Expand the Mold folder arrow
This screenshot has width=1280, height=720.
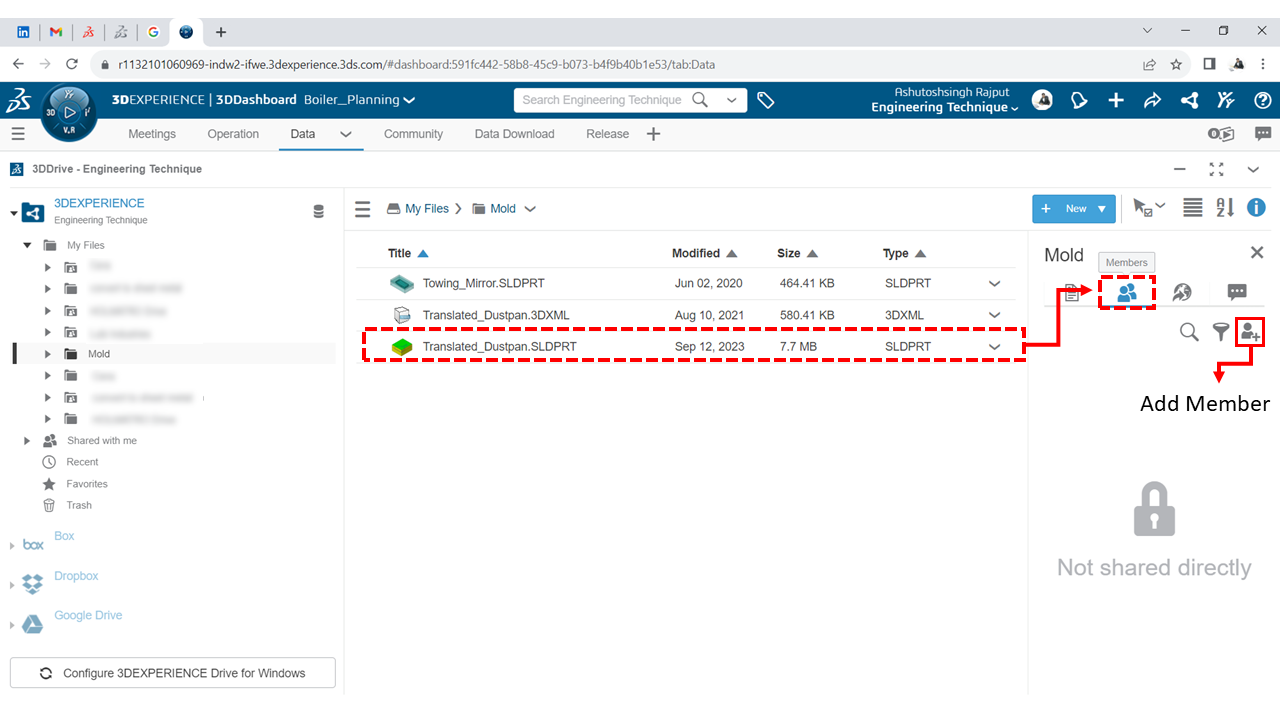coord(48,354)
